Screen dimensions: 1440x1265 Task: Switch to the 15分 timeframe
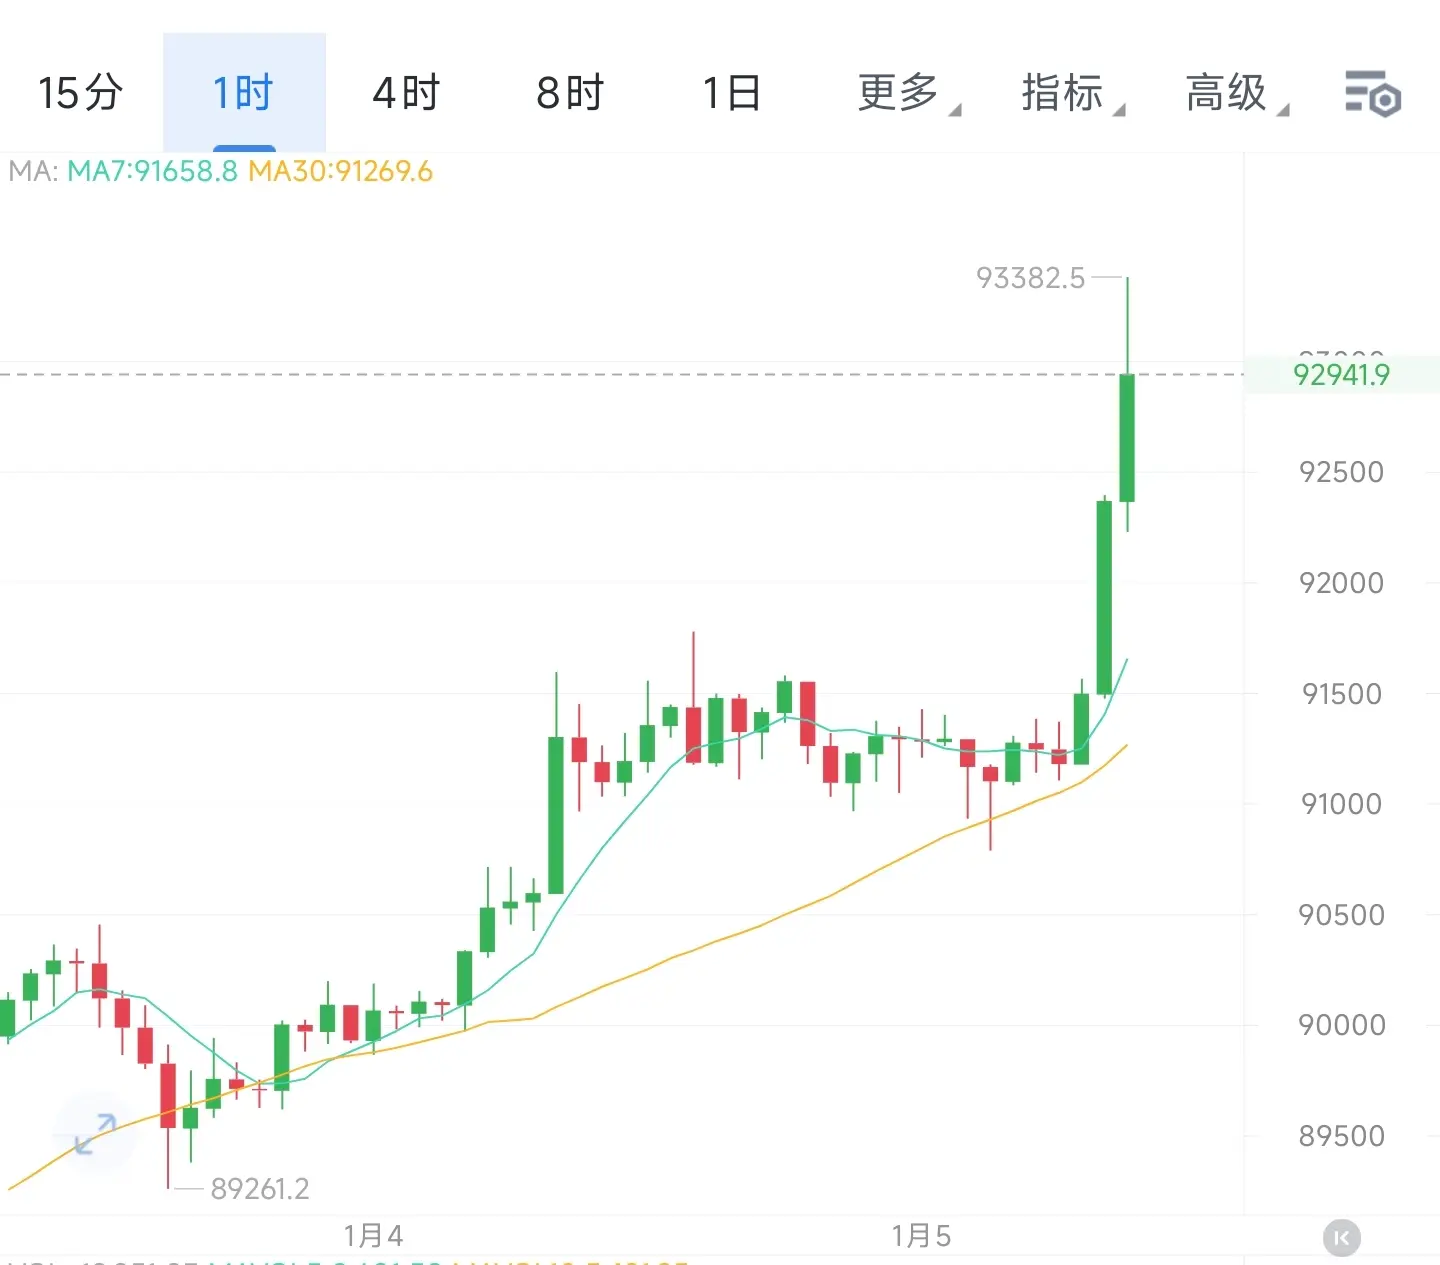tap(81, 93)
